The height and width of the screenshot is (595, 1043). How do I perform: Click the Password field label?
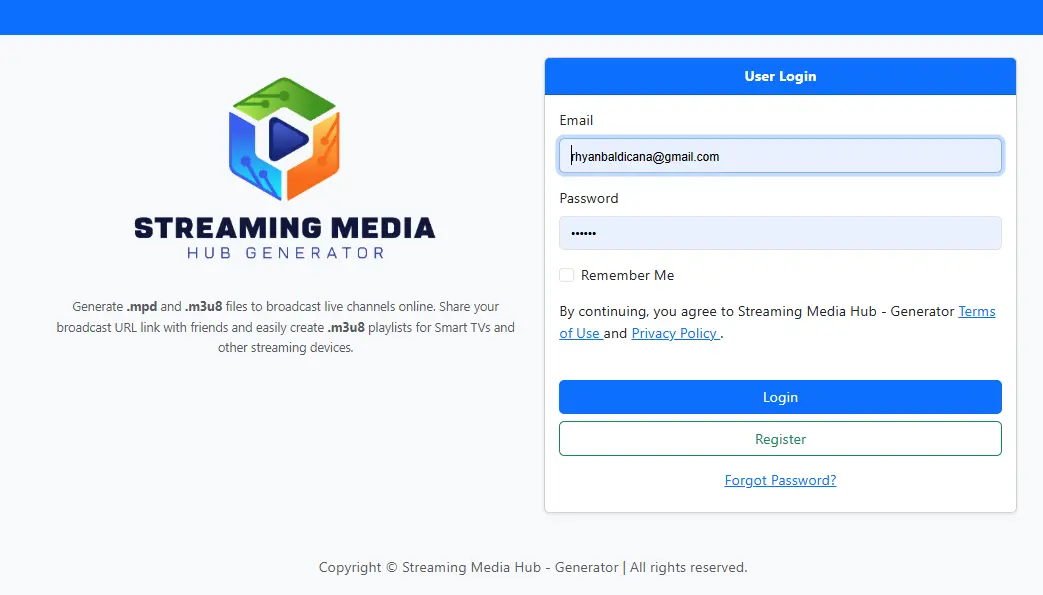[589, 198]
